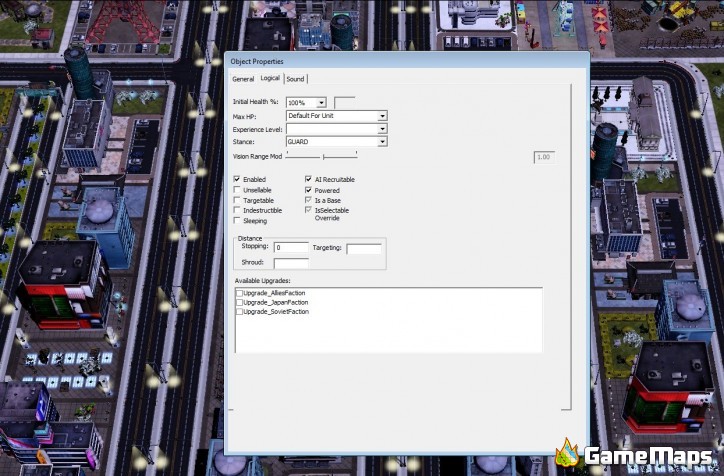Select the Logical tab
The width and height of the screenshot is (724, 476).
click(x=270, y=78)
